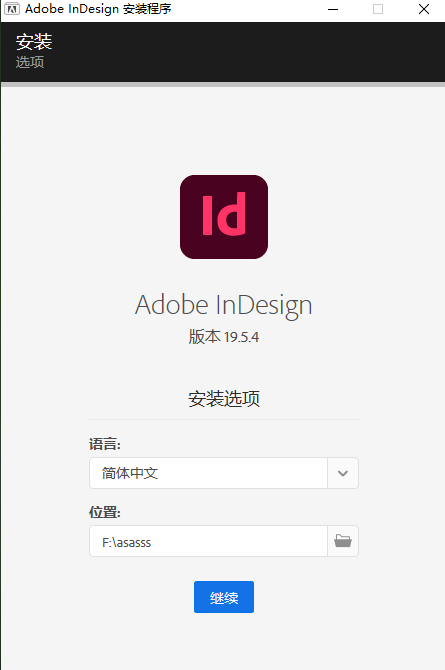Minimize the installer window
Screen dimensions: 445x670
(x=333, y=9)
